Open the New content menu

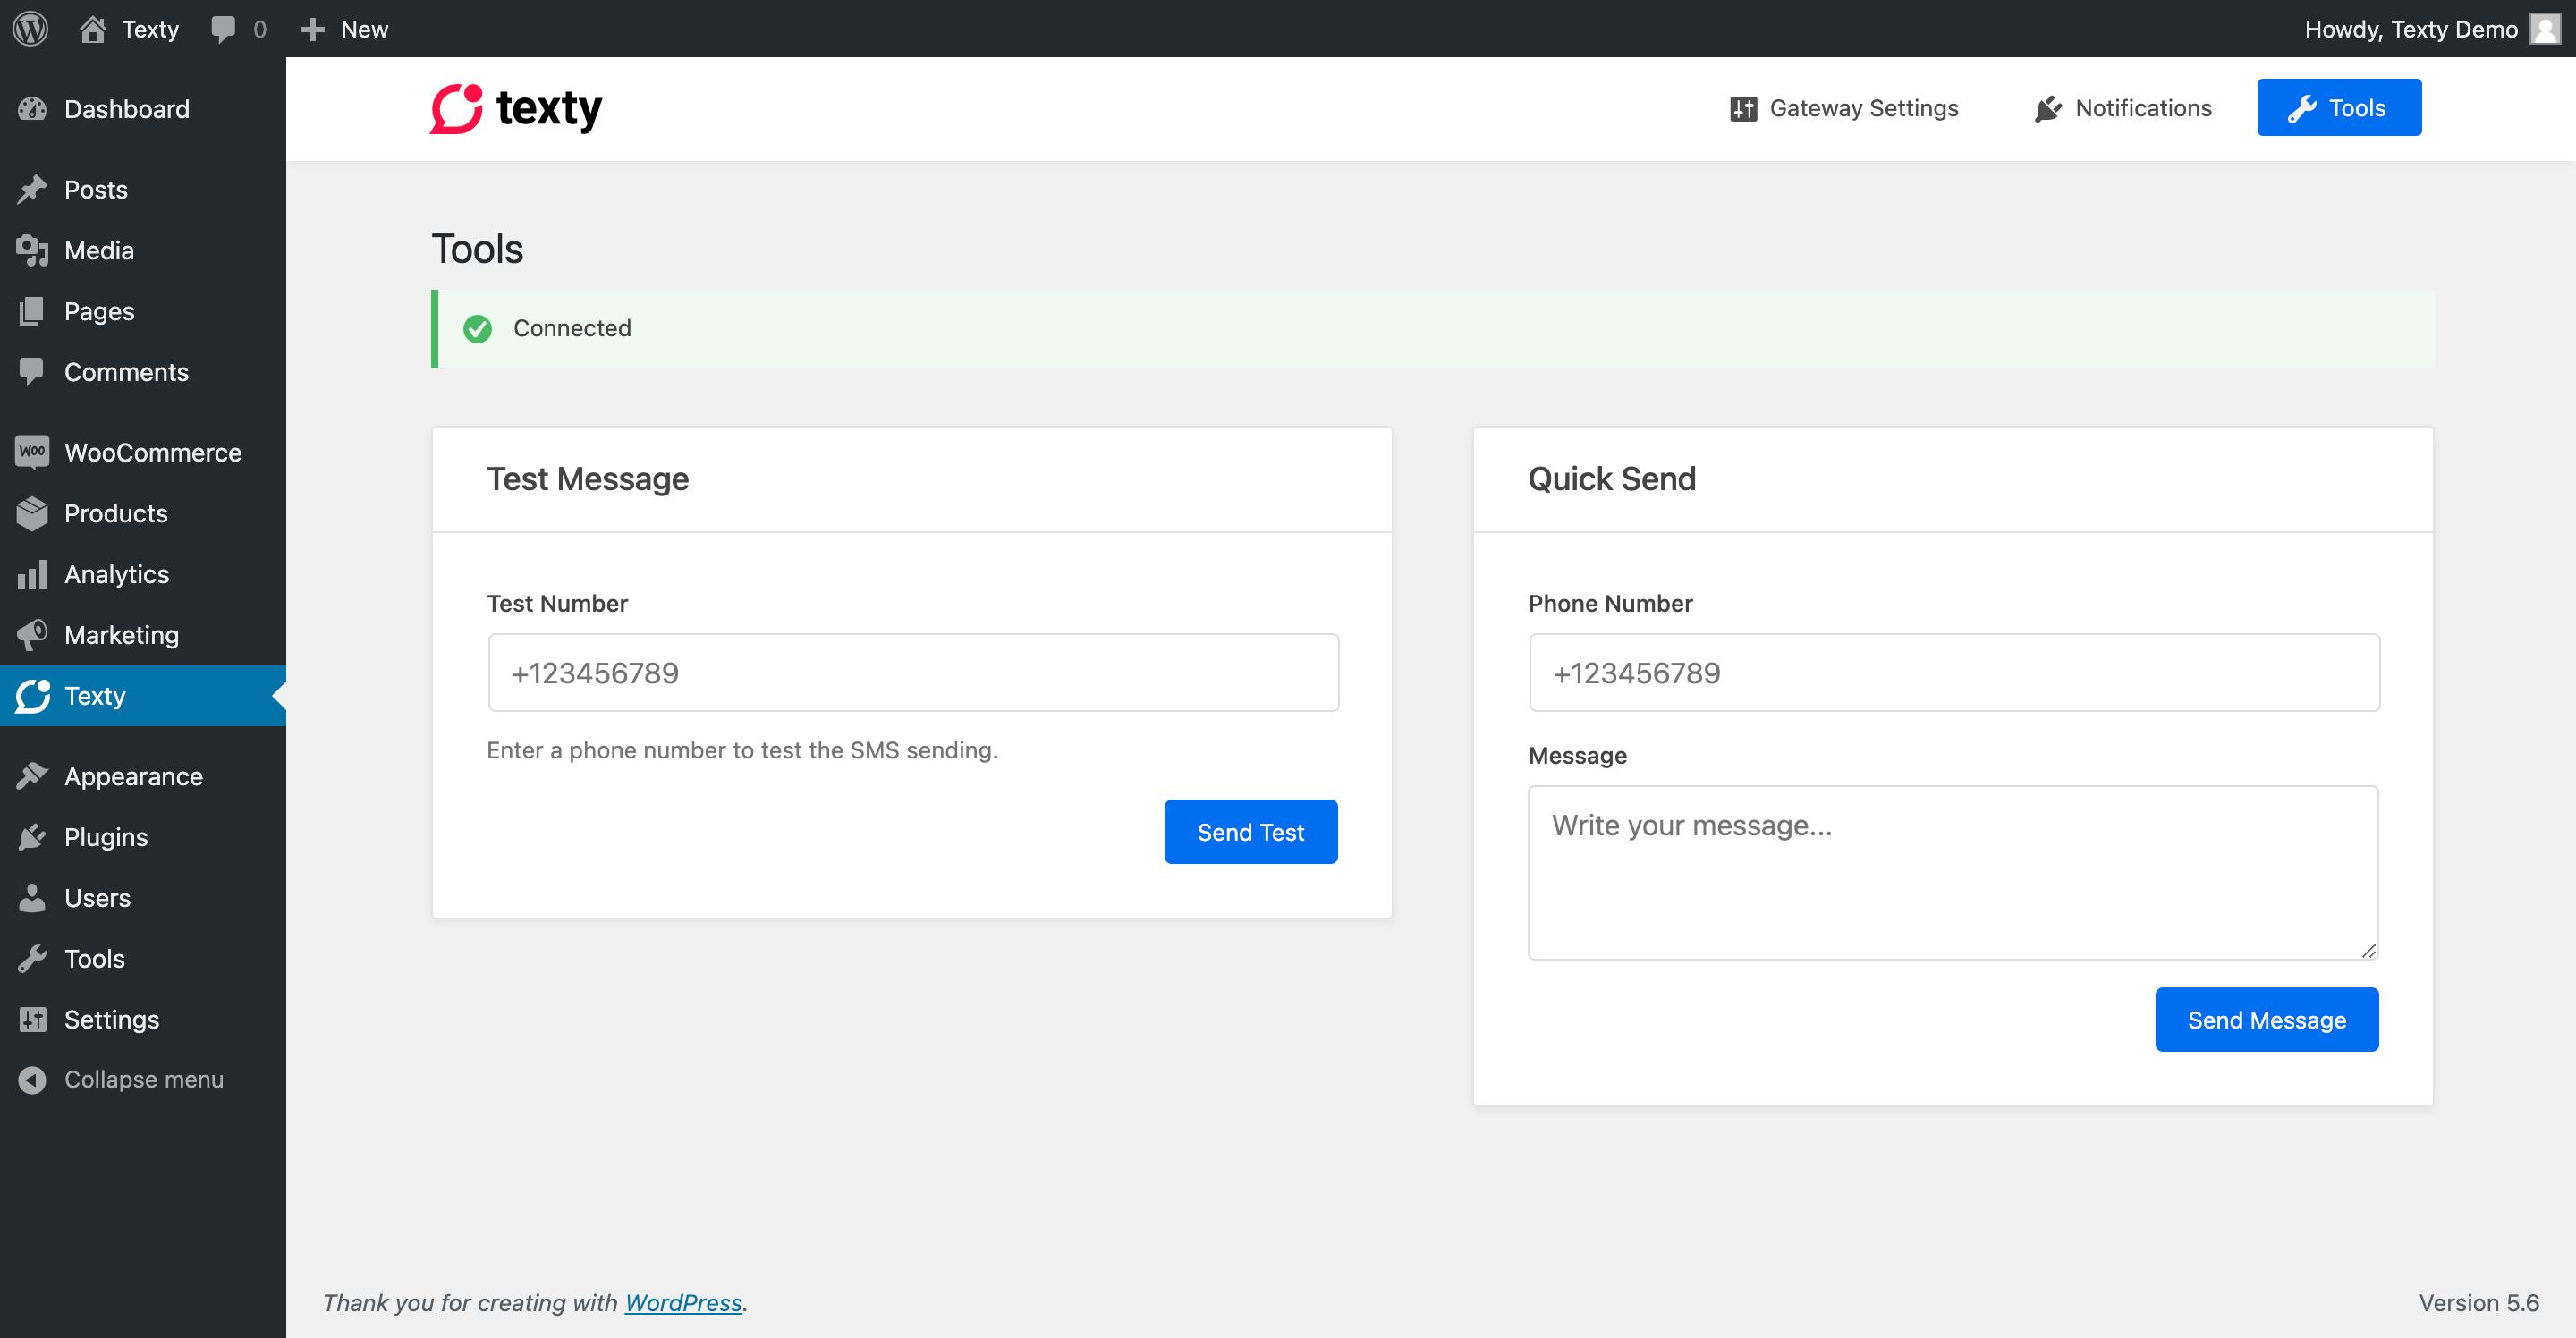[344, 28]
